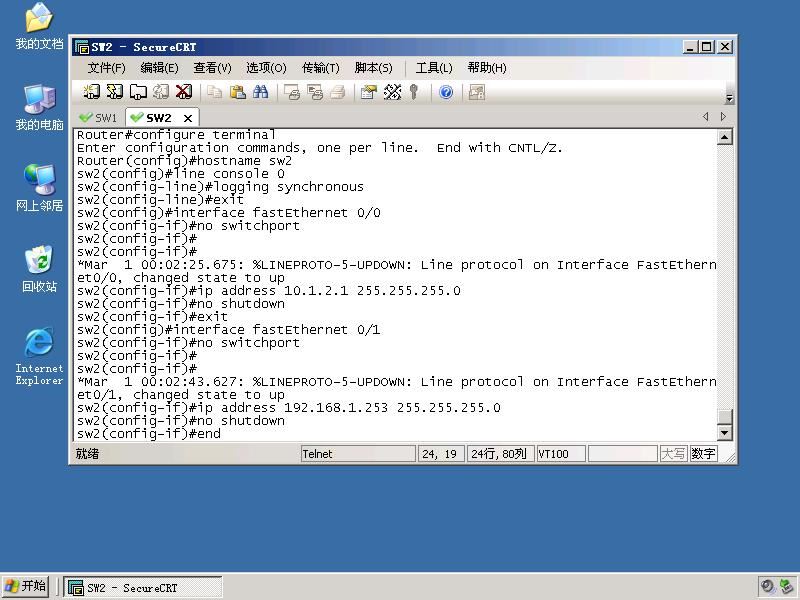Open Session Options toolbar icon

coord(368,92)
